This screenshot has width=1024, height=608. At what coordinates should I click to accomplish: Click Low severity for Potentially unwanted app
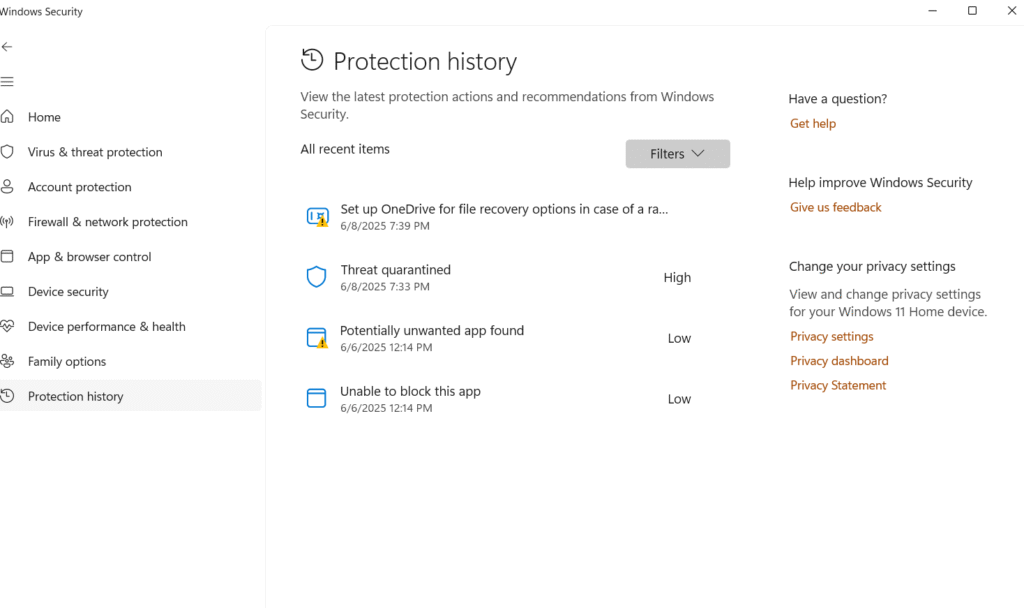tap(679, 338)
